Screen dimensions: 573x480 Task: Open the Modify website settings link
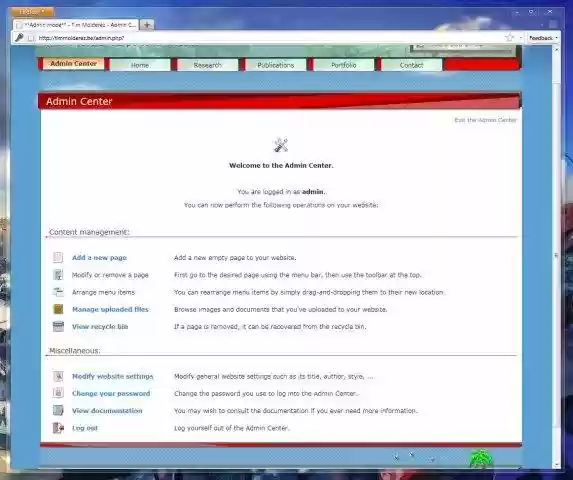click(113, 376)
